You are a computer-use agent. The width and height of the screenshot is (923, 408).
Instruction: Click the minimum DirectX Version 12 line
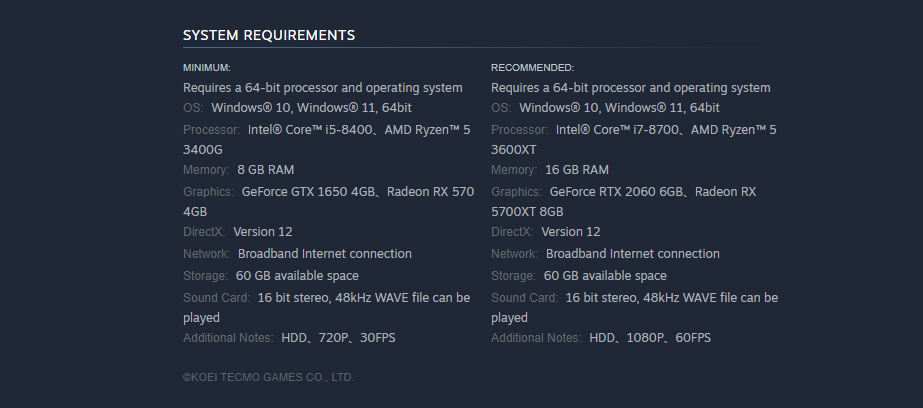pyautogui.click(x=238, y=232)
